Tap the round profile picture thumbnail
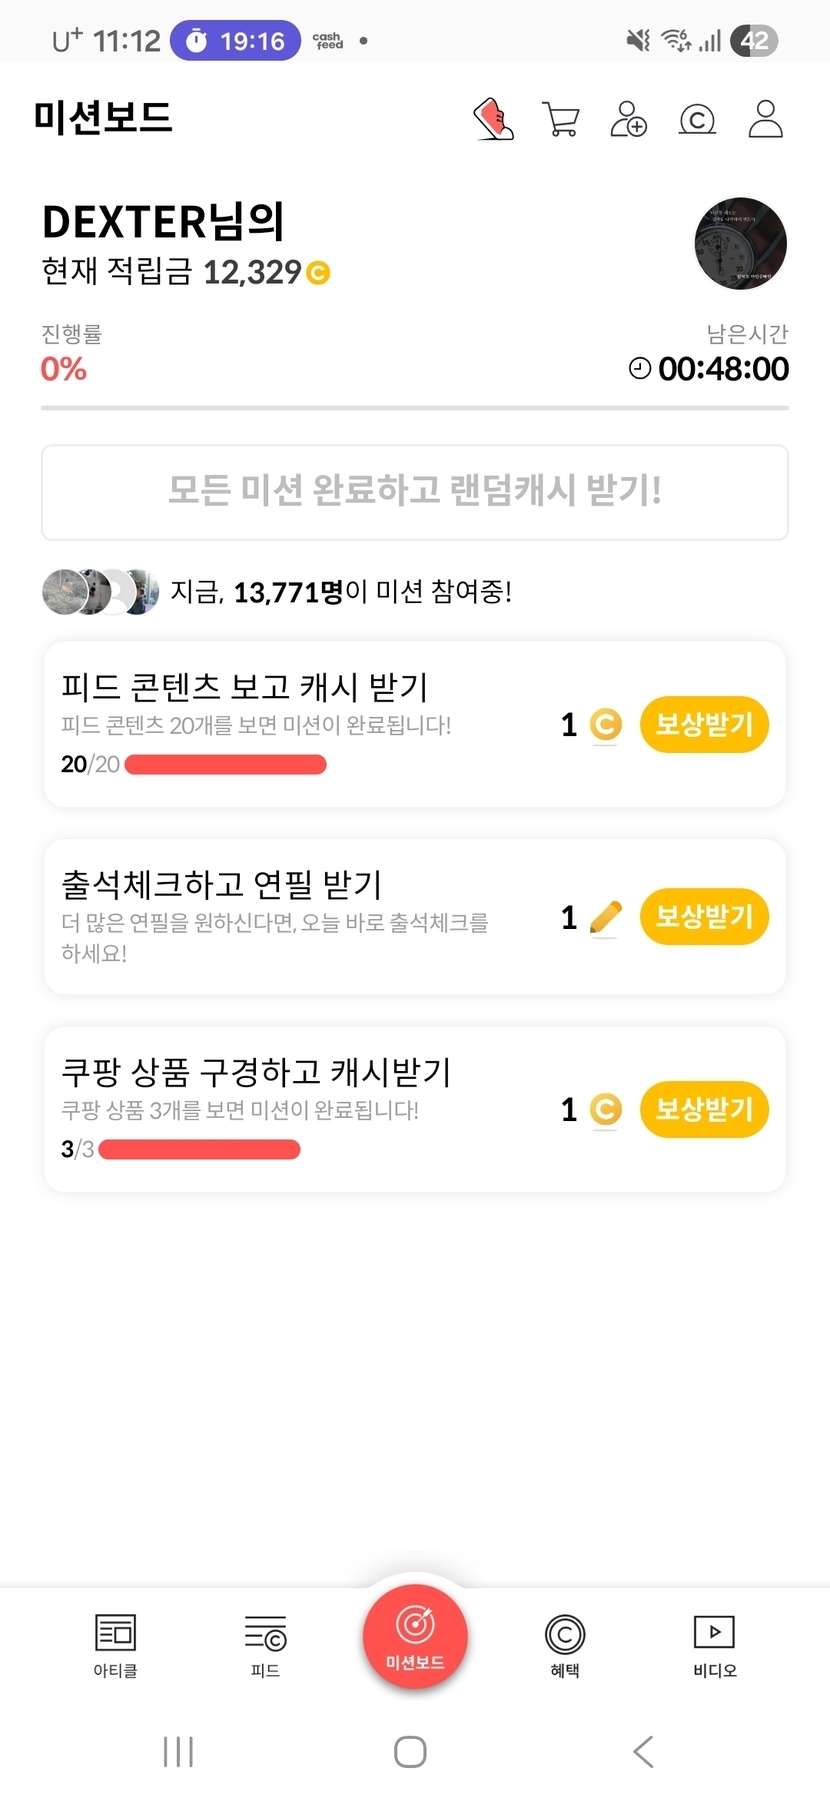 coord(741,243)
